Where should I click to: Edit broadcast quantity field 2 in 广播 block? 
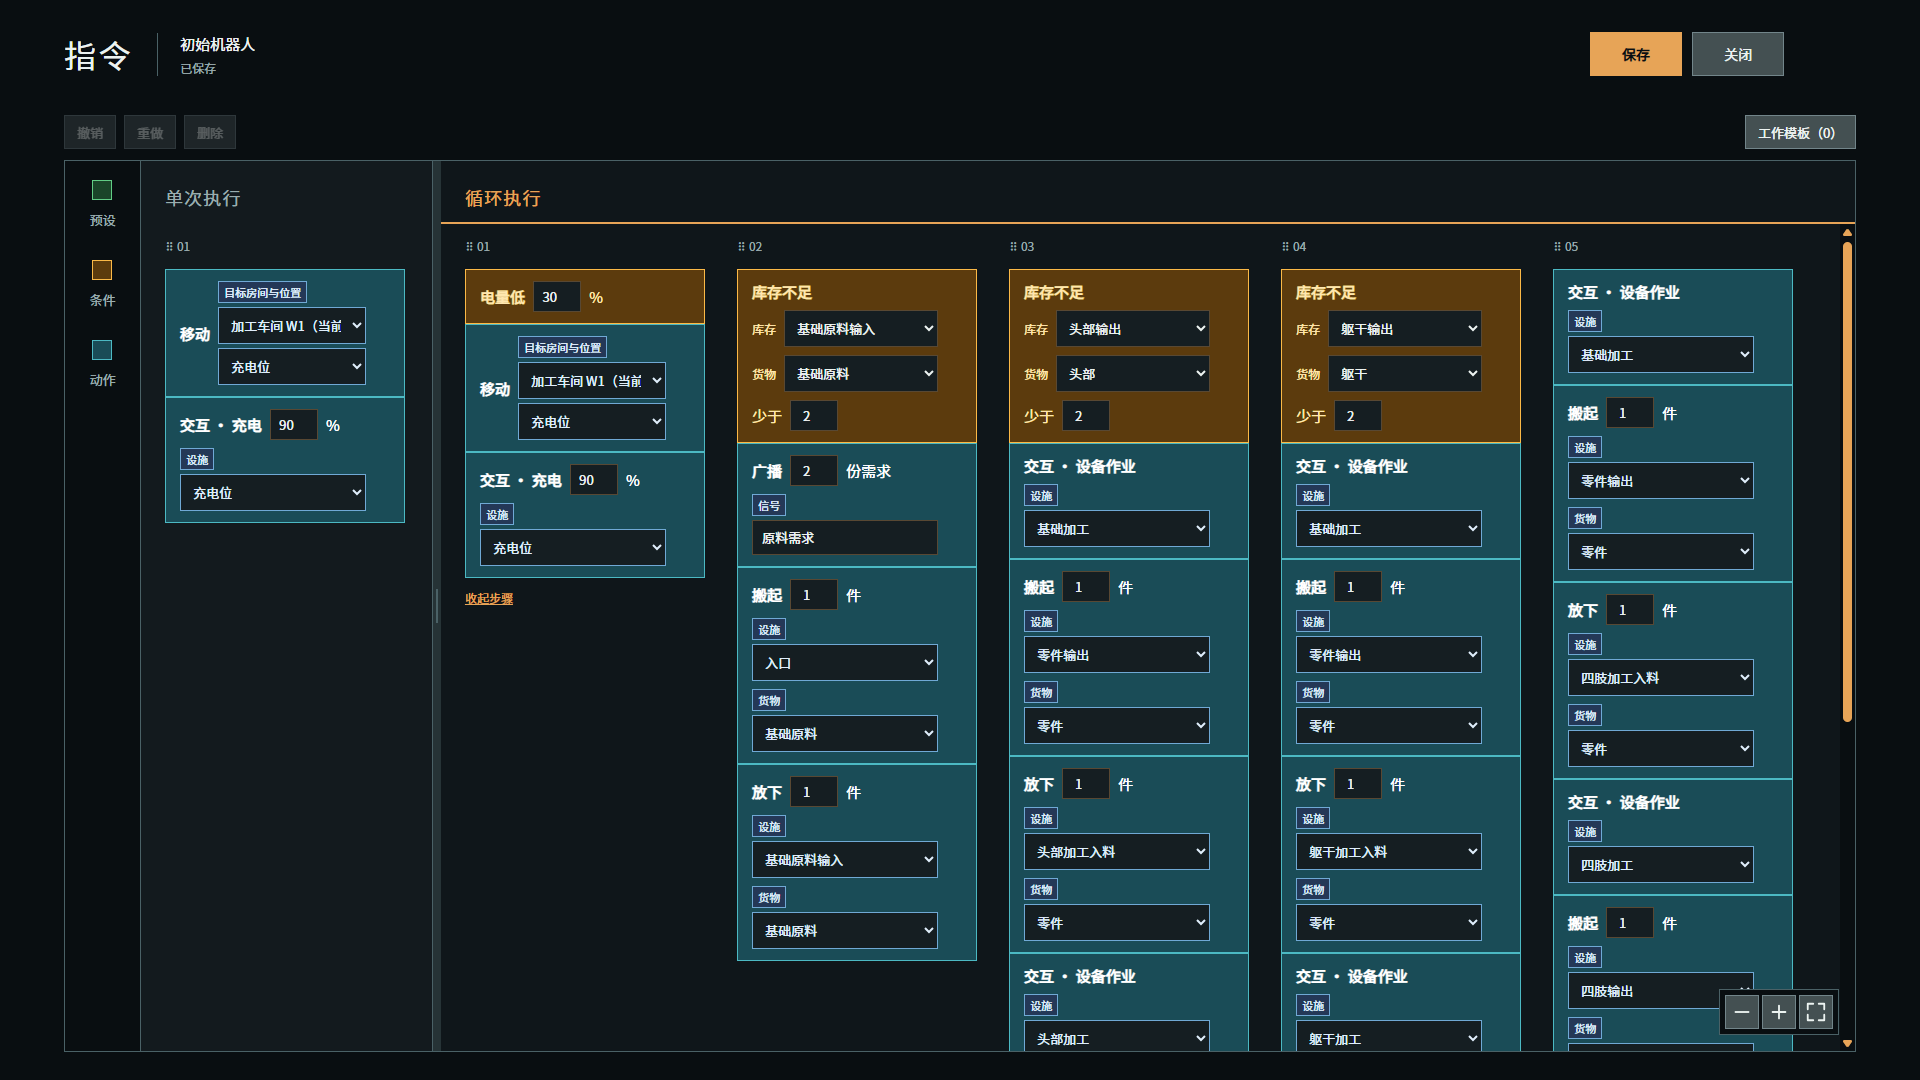814,470
